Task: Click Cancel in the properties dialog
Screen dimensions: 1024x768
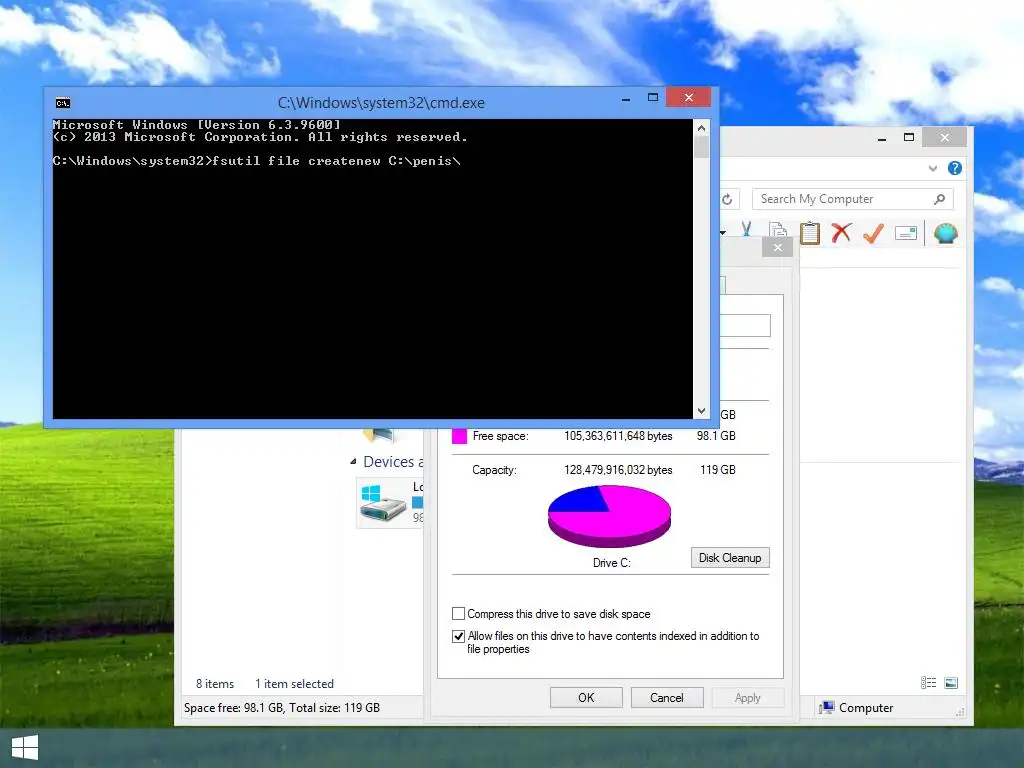Action: click(x=667, y=697)
